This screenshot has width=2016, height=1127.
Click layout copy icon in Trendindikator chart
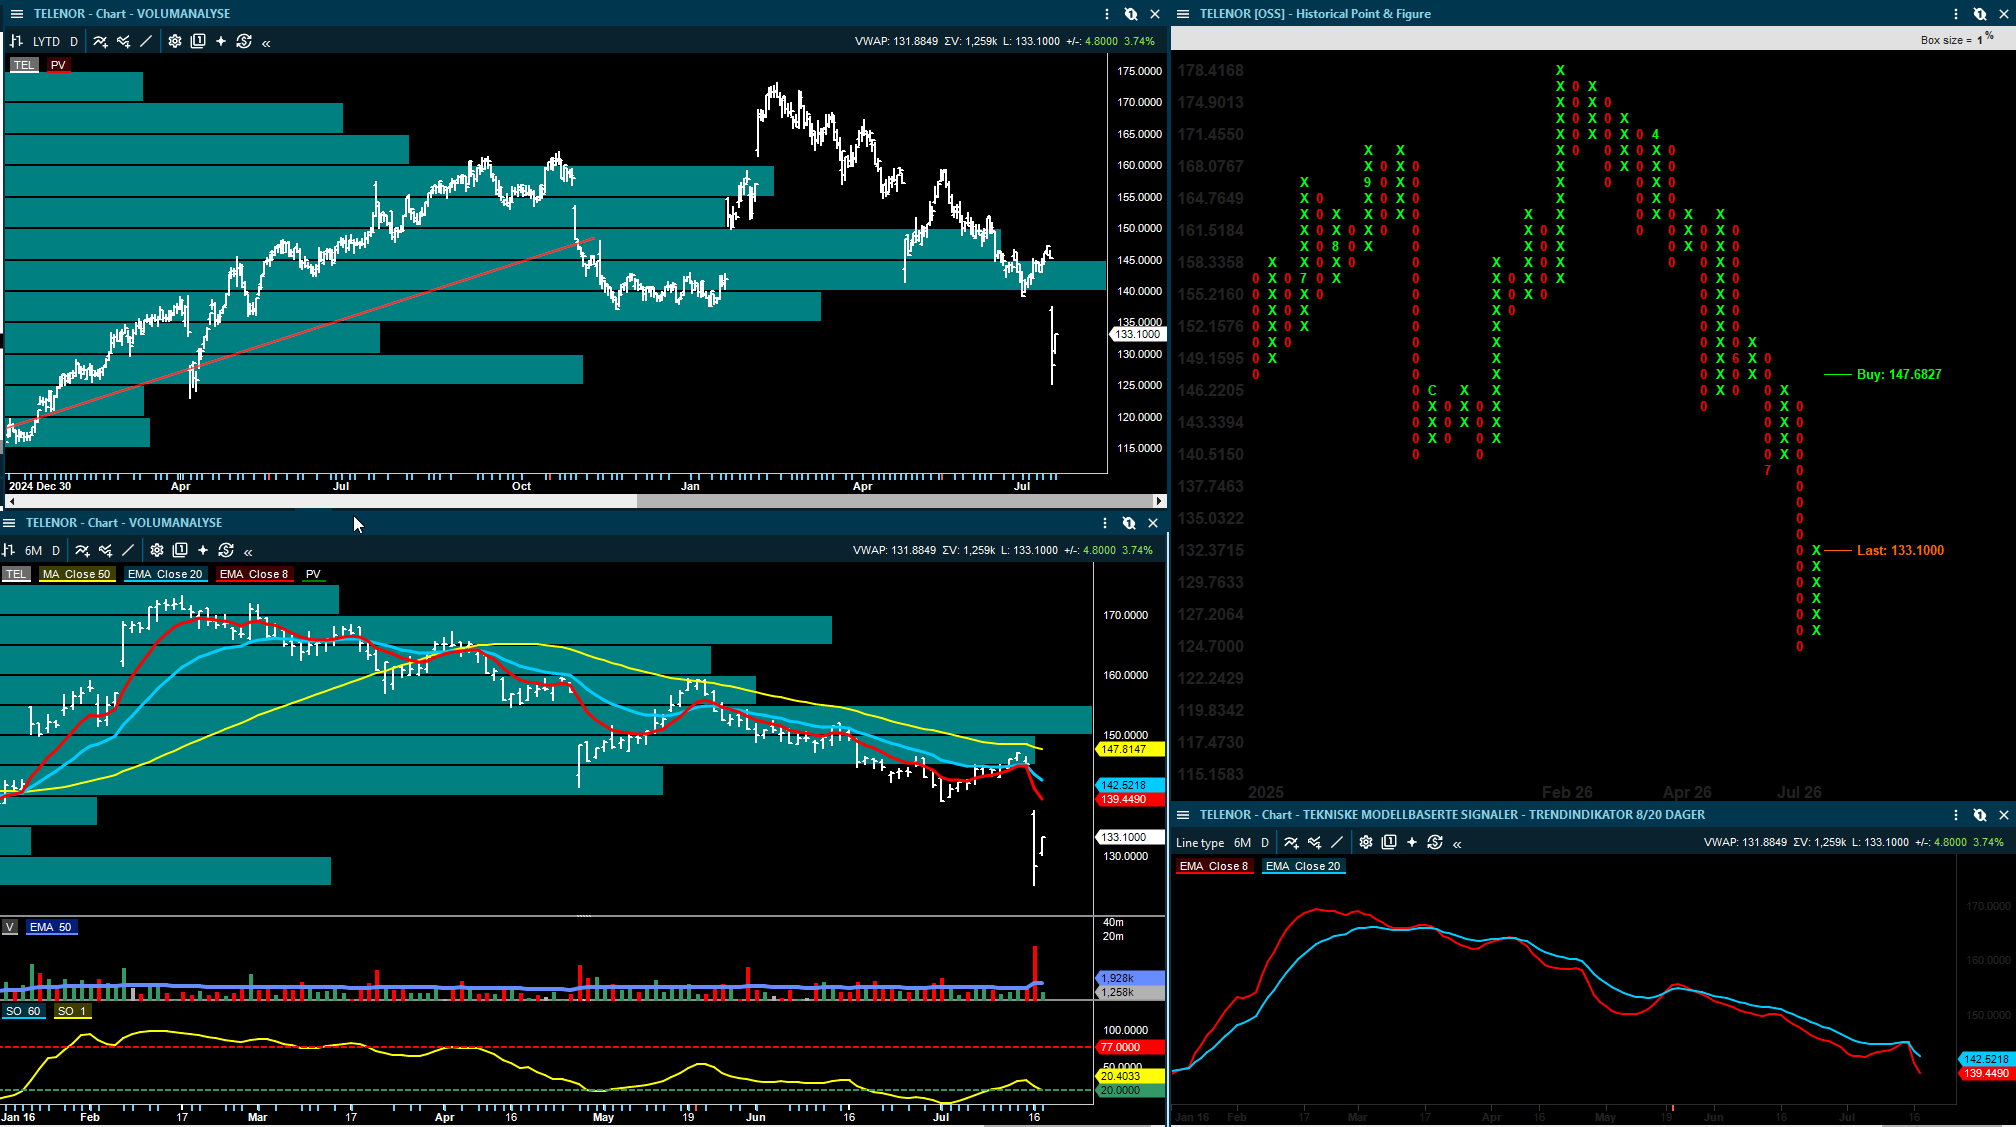(1389, 842)
